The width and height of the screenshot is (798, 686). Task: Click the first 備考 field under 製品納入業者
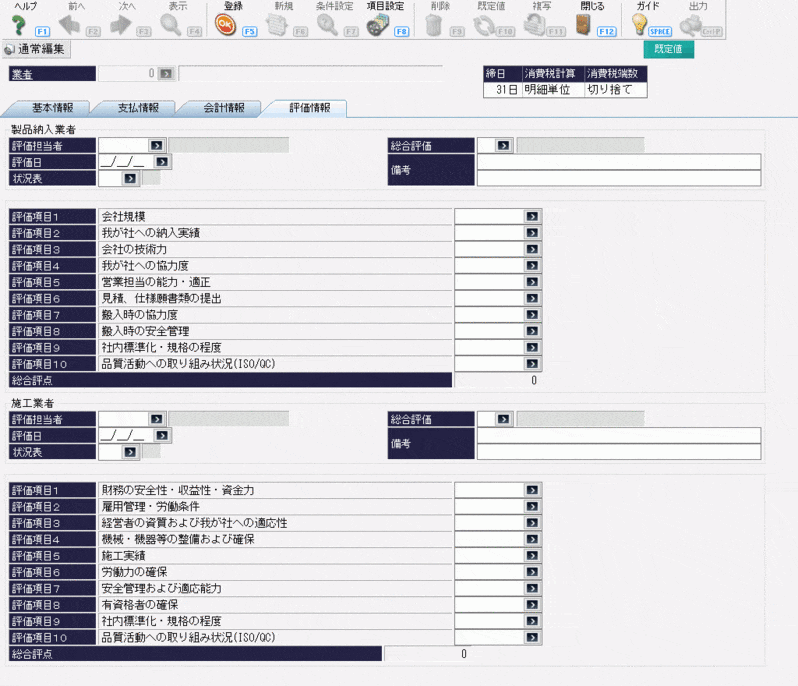click(x=618, y=162)
